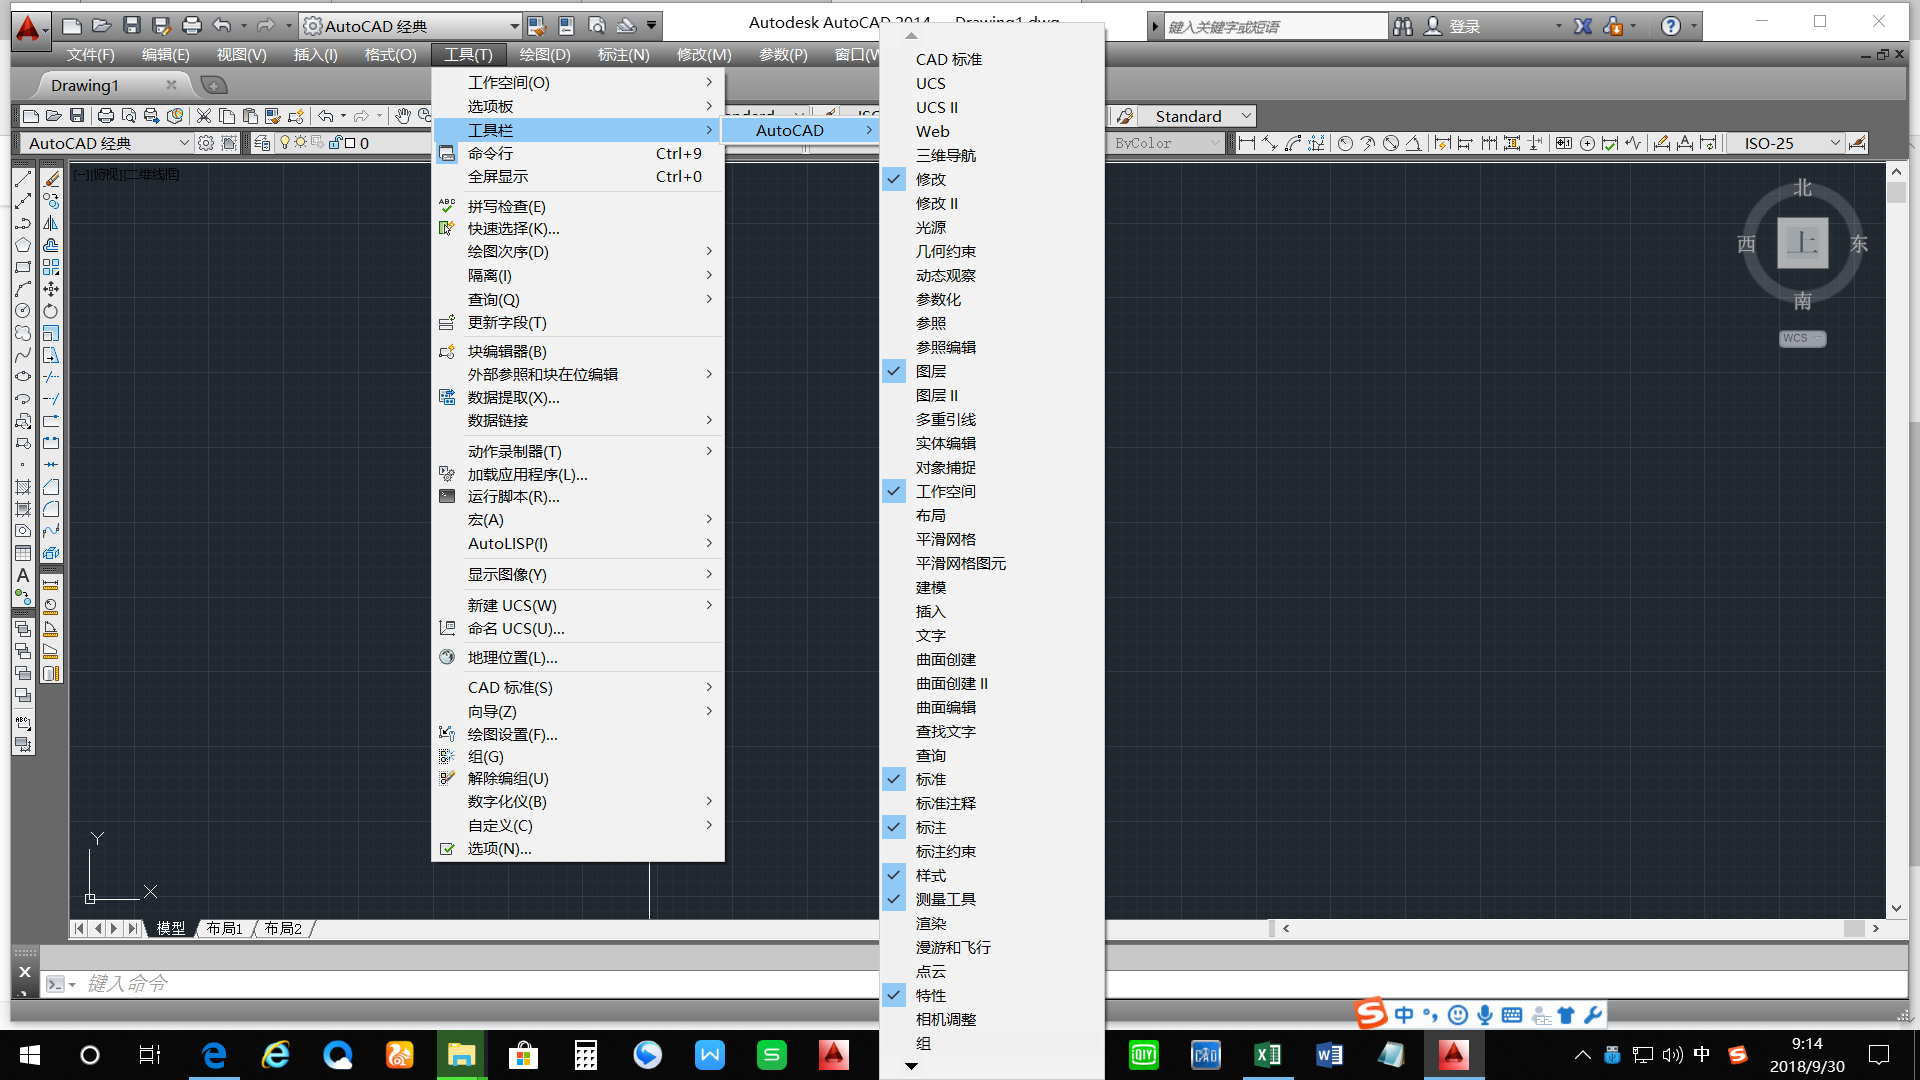Select the Offset modify tool

[51, 245]
